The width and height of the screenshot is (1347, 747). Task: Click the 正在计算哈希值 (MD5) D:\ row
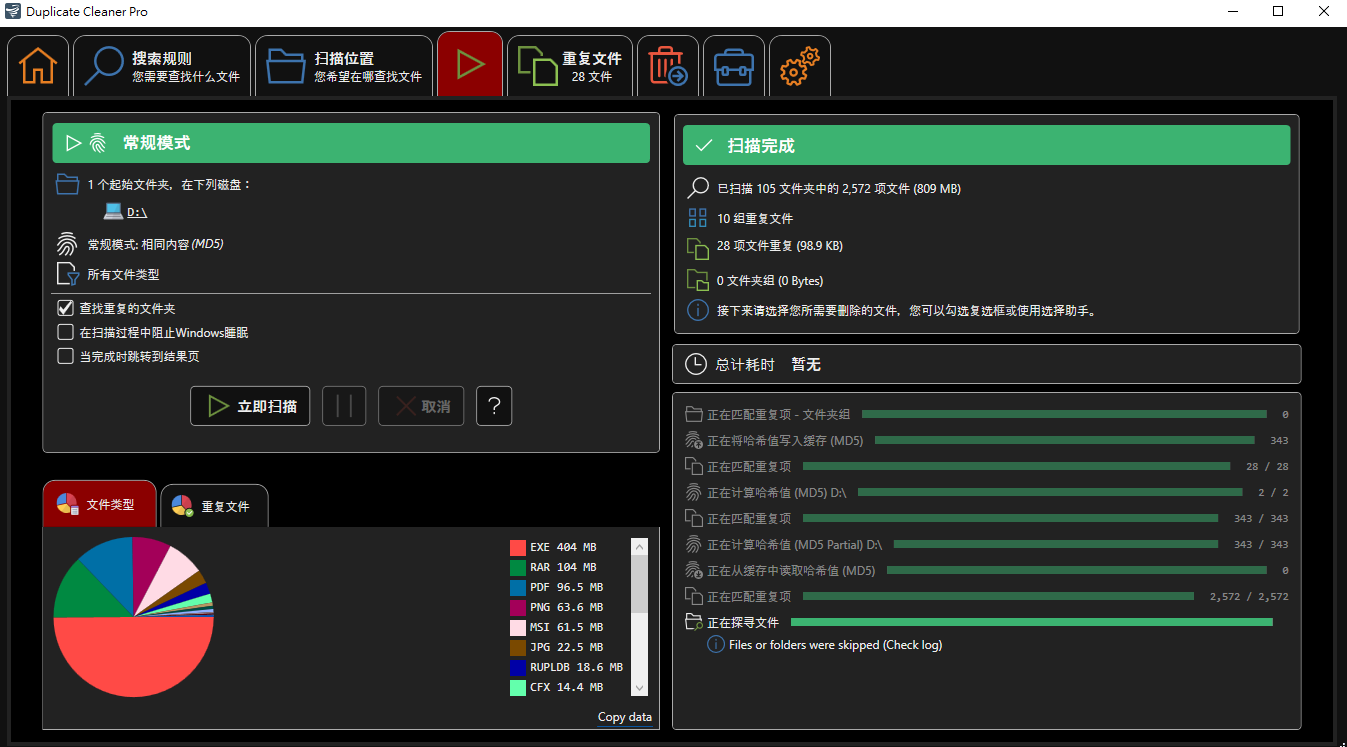987,492
